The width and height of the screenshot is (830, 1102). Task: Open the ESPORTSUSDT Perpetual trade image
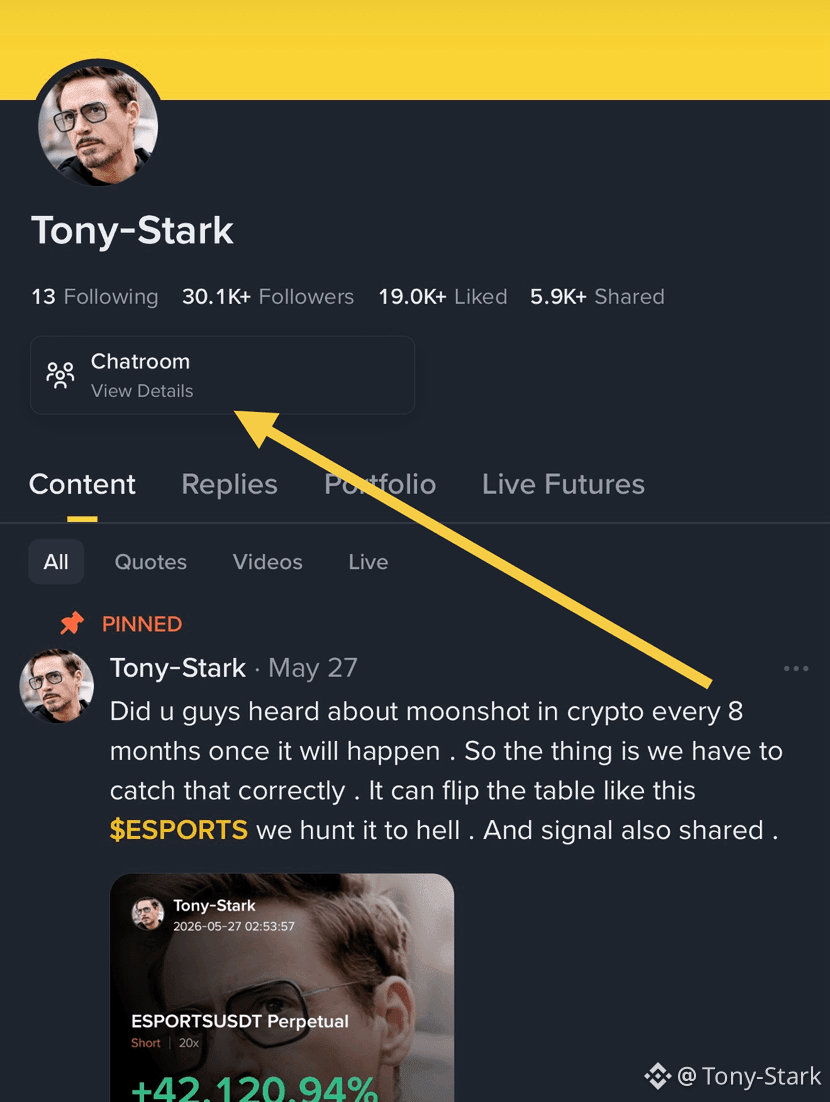[282, 987]
